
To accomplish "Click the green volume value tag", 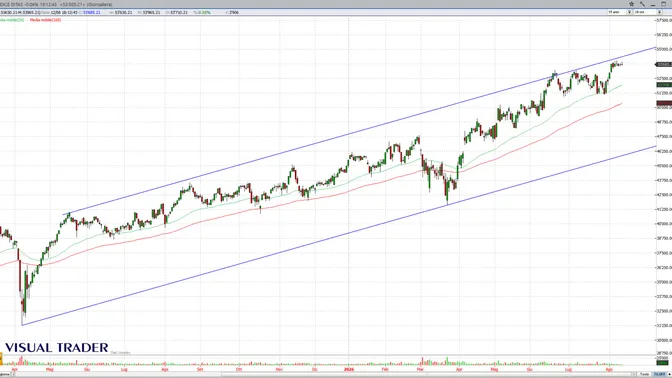I will coord(663,363).
